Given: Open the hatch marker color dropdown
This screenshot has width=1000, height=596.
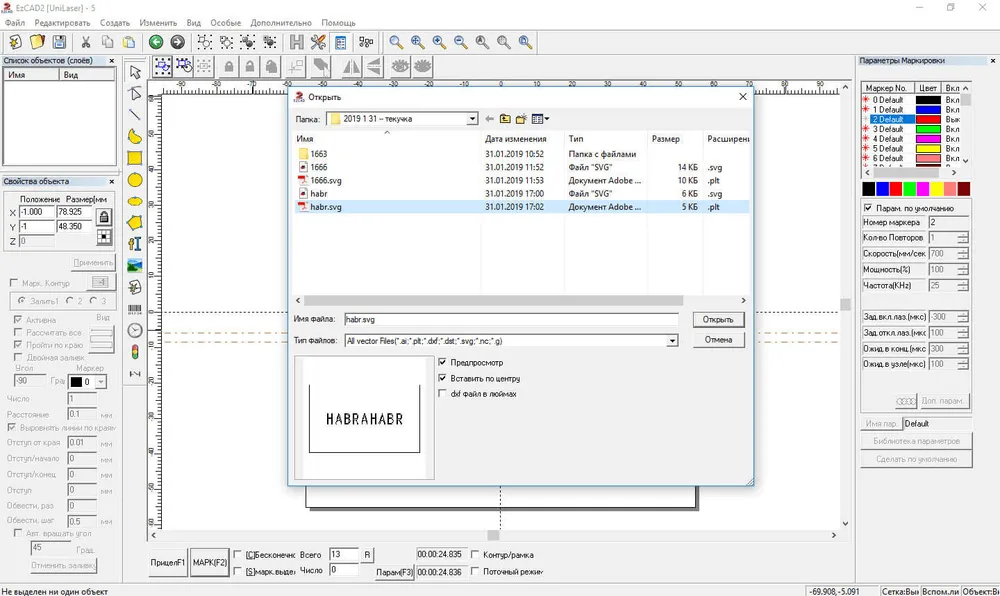Looking at the screenshot, I should [101, 382].
